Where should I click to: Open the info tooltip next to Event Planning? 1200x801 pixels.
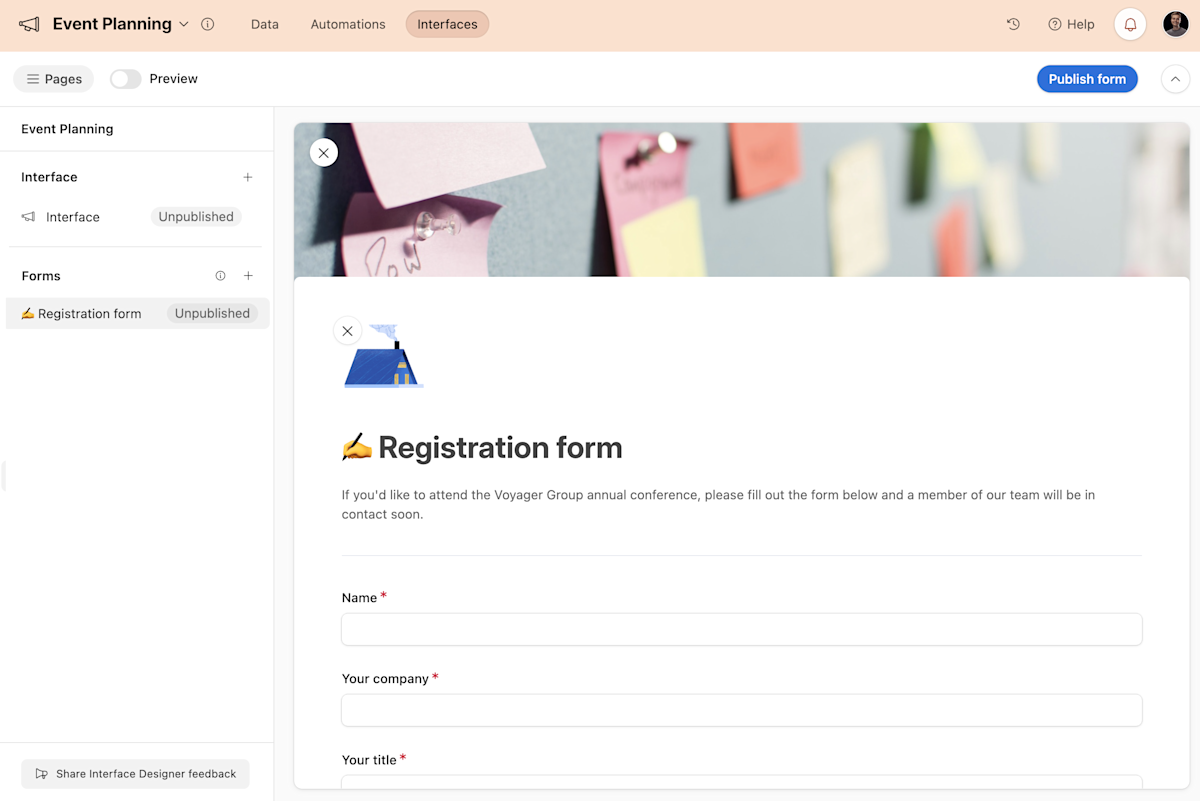point(207,24)
